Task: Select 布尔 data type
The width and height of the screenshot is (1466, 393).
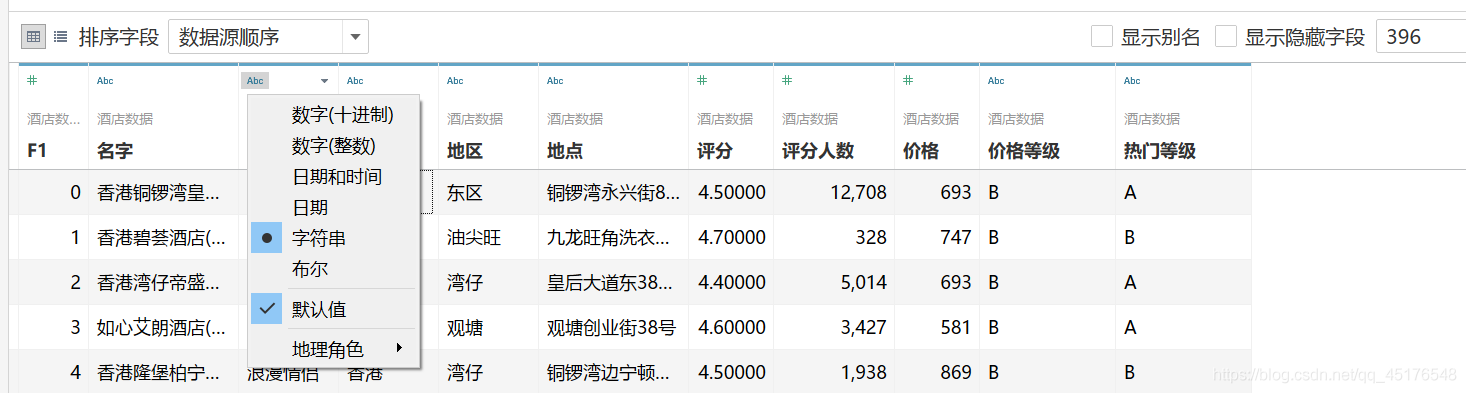Action: click(x=333, y=269)
